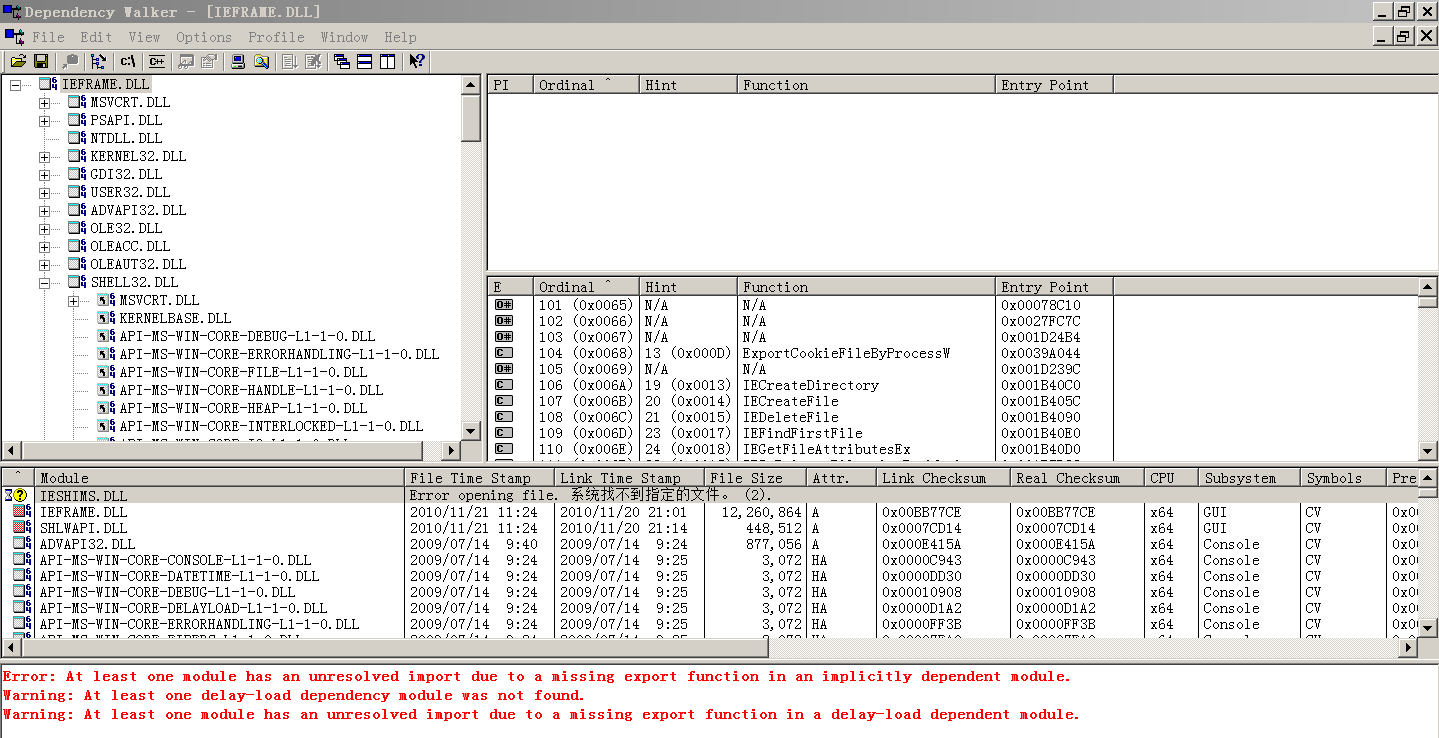Sort module list by File Time Stamp
Screen dimensions: 1439x738
(x=479, y=478)
